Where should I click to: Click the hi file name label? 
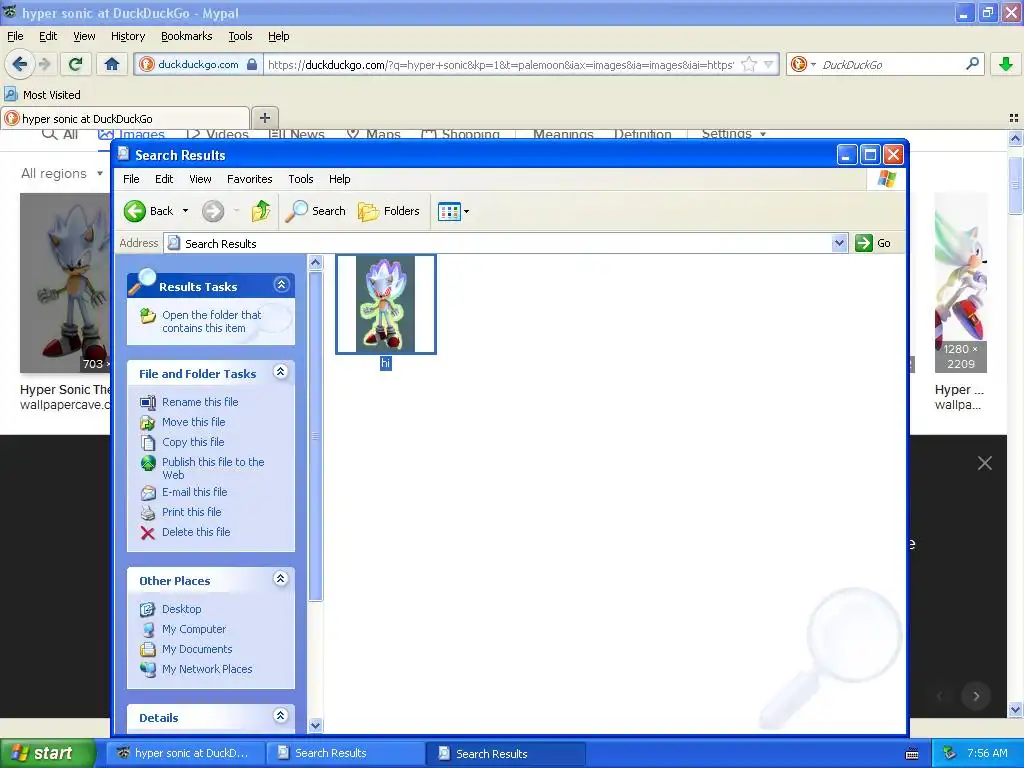385,363
